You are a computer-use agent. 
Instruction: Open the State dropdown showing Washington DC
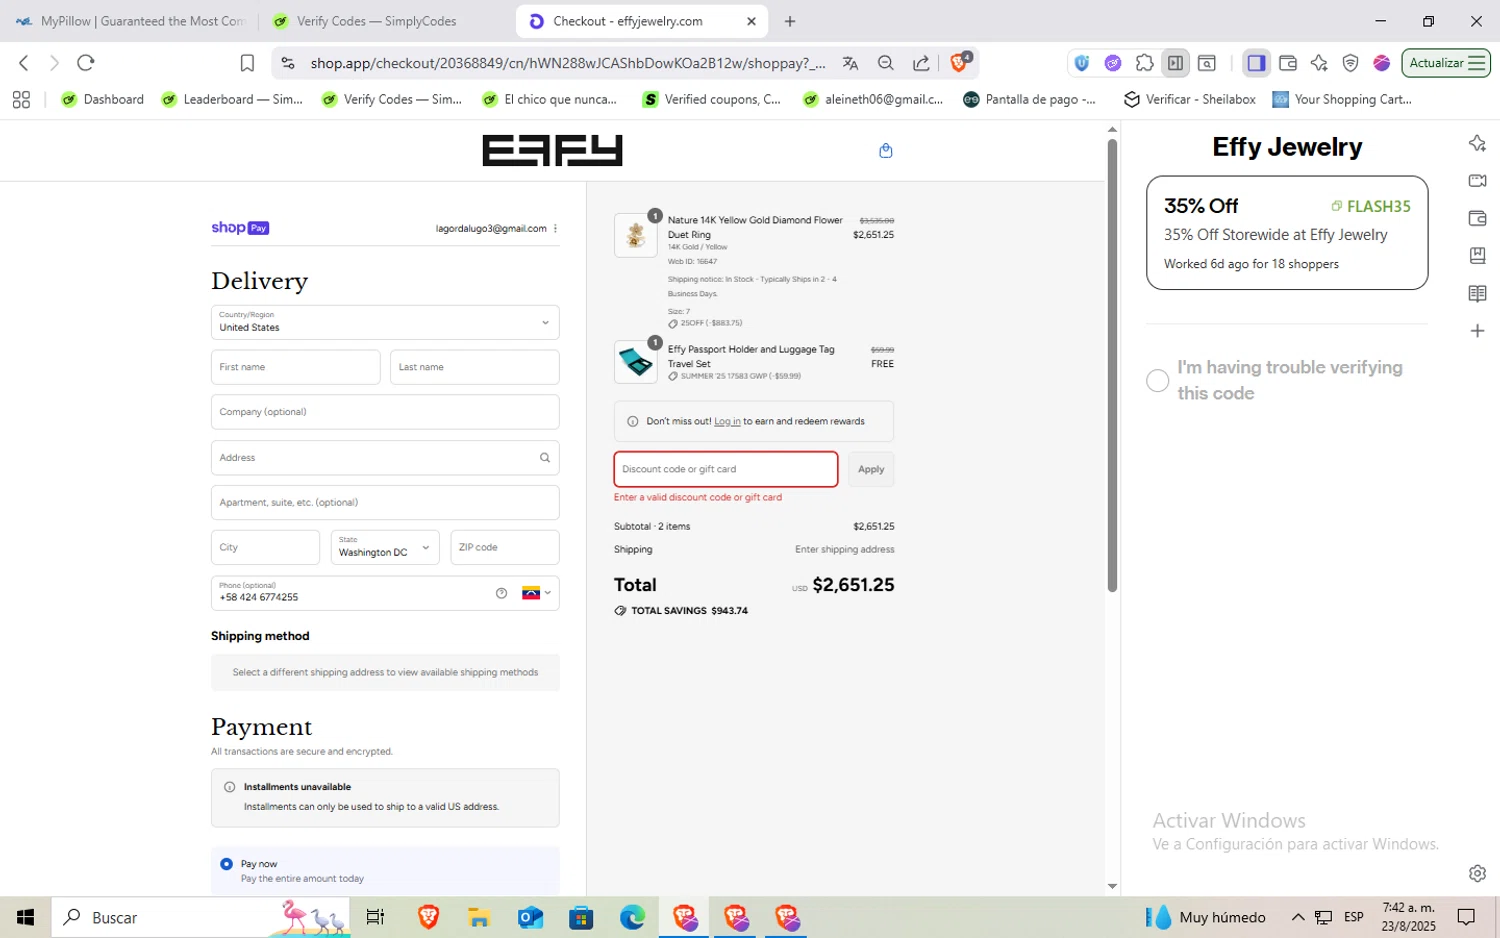click(x=385, y=547)
